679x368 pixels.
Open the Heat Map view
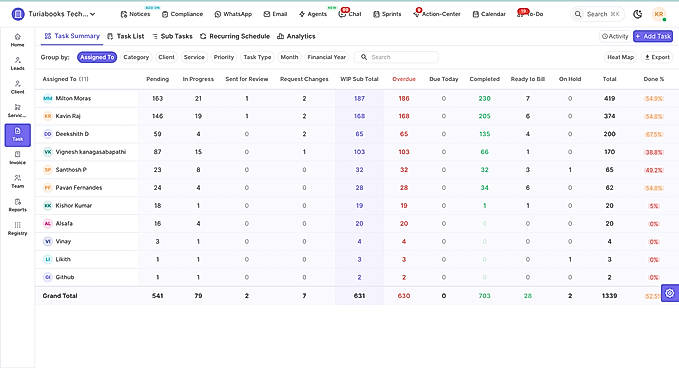pos(621,57)
